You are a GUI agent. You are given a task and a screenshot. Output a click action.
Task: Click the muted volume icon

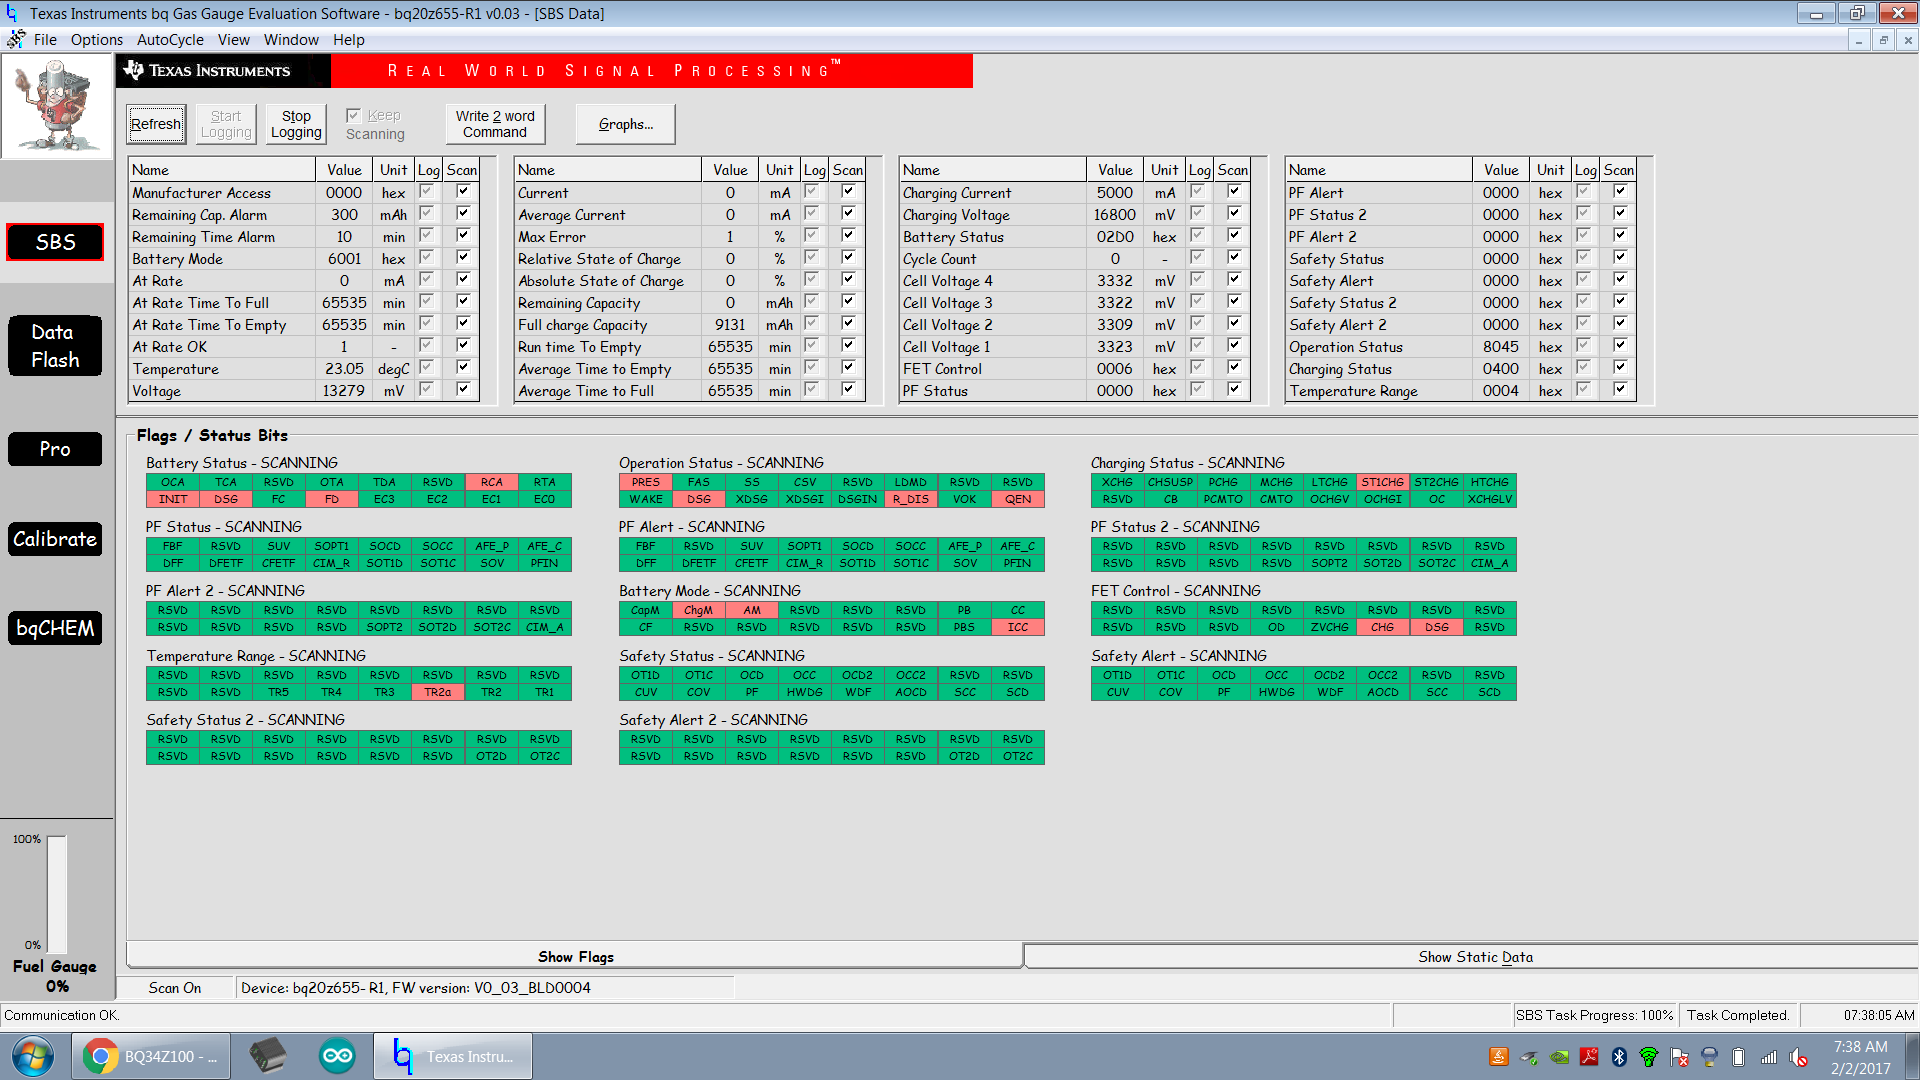tap(1799, 1057)
